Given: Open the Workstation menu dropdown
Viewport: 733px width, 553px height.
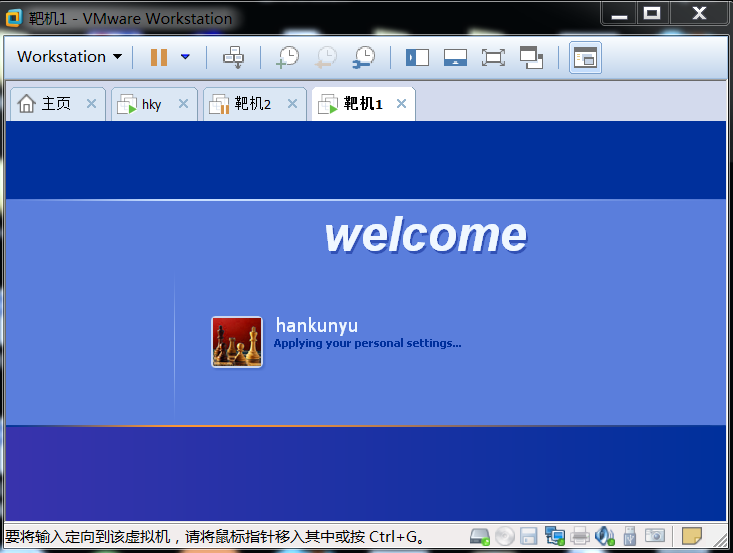Looking at the screenshot, I should click(70, 57).
